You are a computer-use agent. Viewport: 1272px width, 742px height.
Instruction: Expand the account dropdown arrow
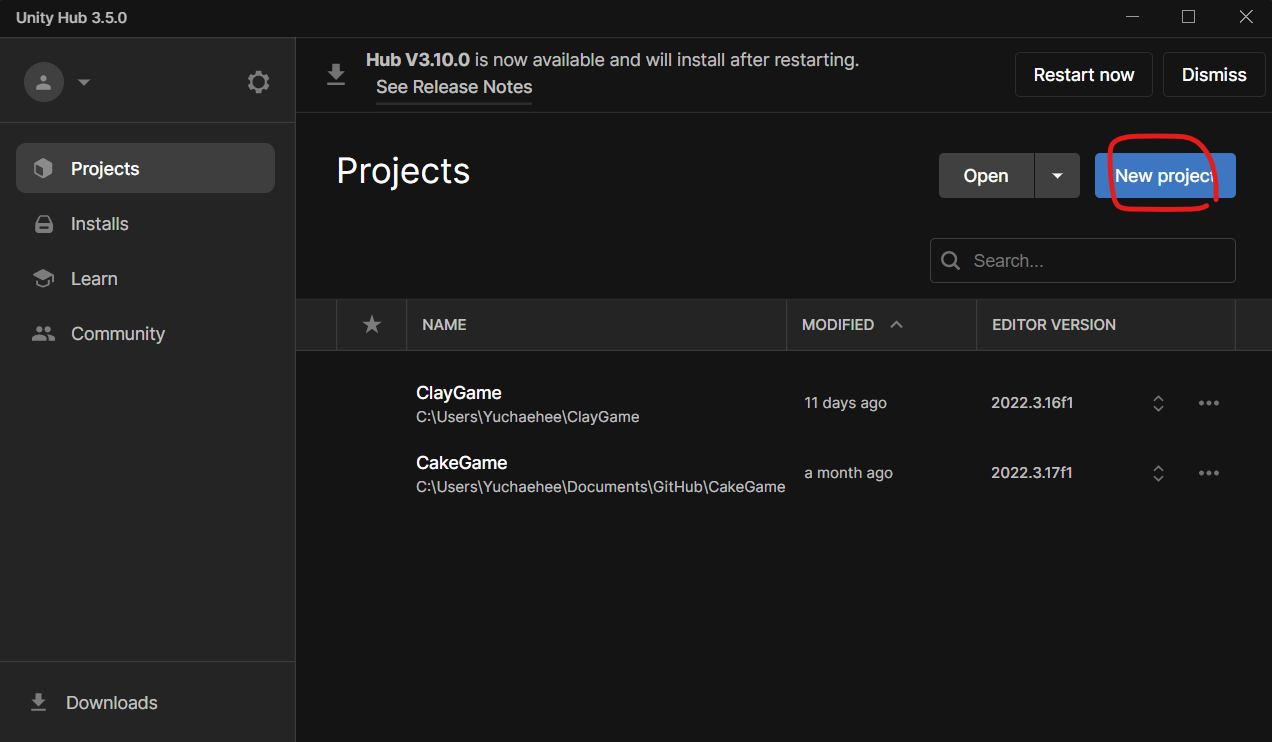84,82
